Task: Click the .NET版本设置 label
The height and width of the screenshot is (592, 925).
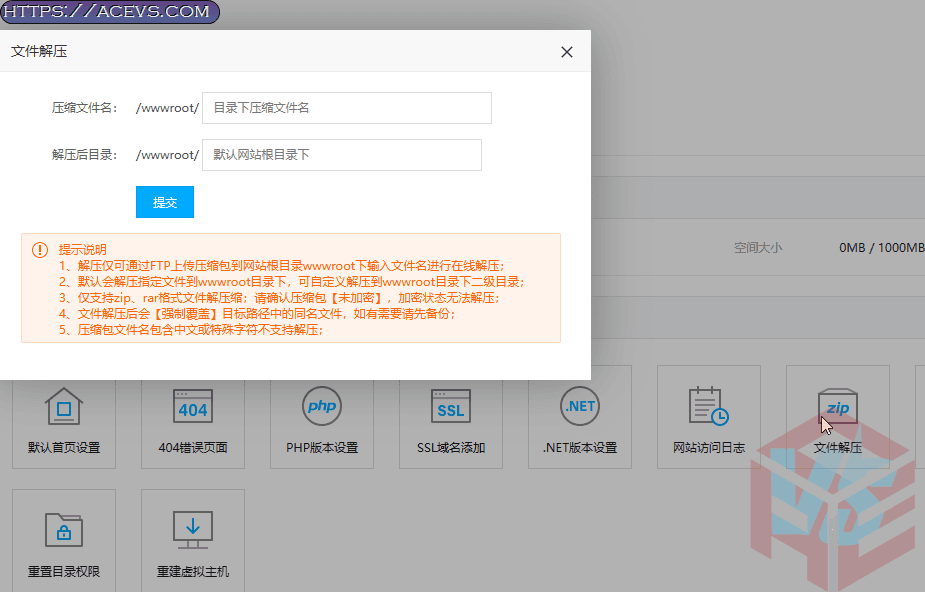Action: pyautogui.click(x=580, y=448)
